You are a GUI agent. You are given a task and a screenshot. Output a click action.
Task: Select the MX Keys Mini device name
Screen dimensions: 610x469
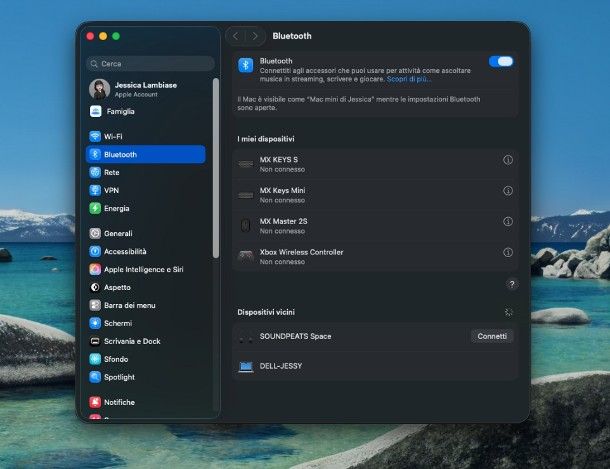(282, 190)
